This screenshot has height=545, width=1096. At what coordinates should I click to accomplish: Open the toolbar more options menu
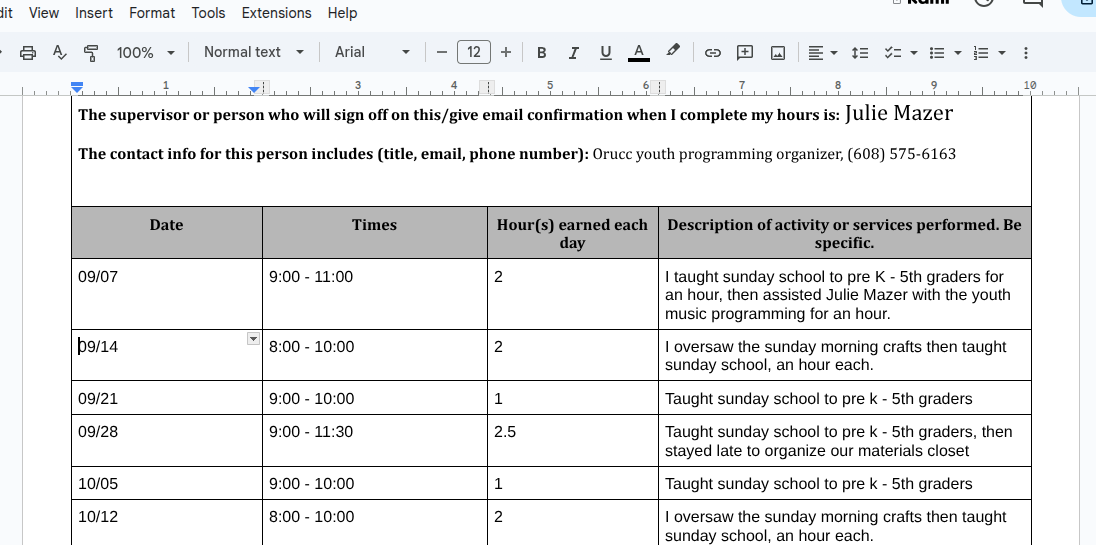1025,52
